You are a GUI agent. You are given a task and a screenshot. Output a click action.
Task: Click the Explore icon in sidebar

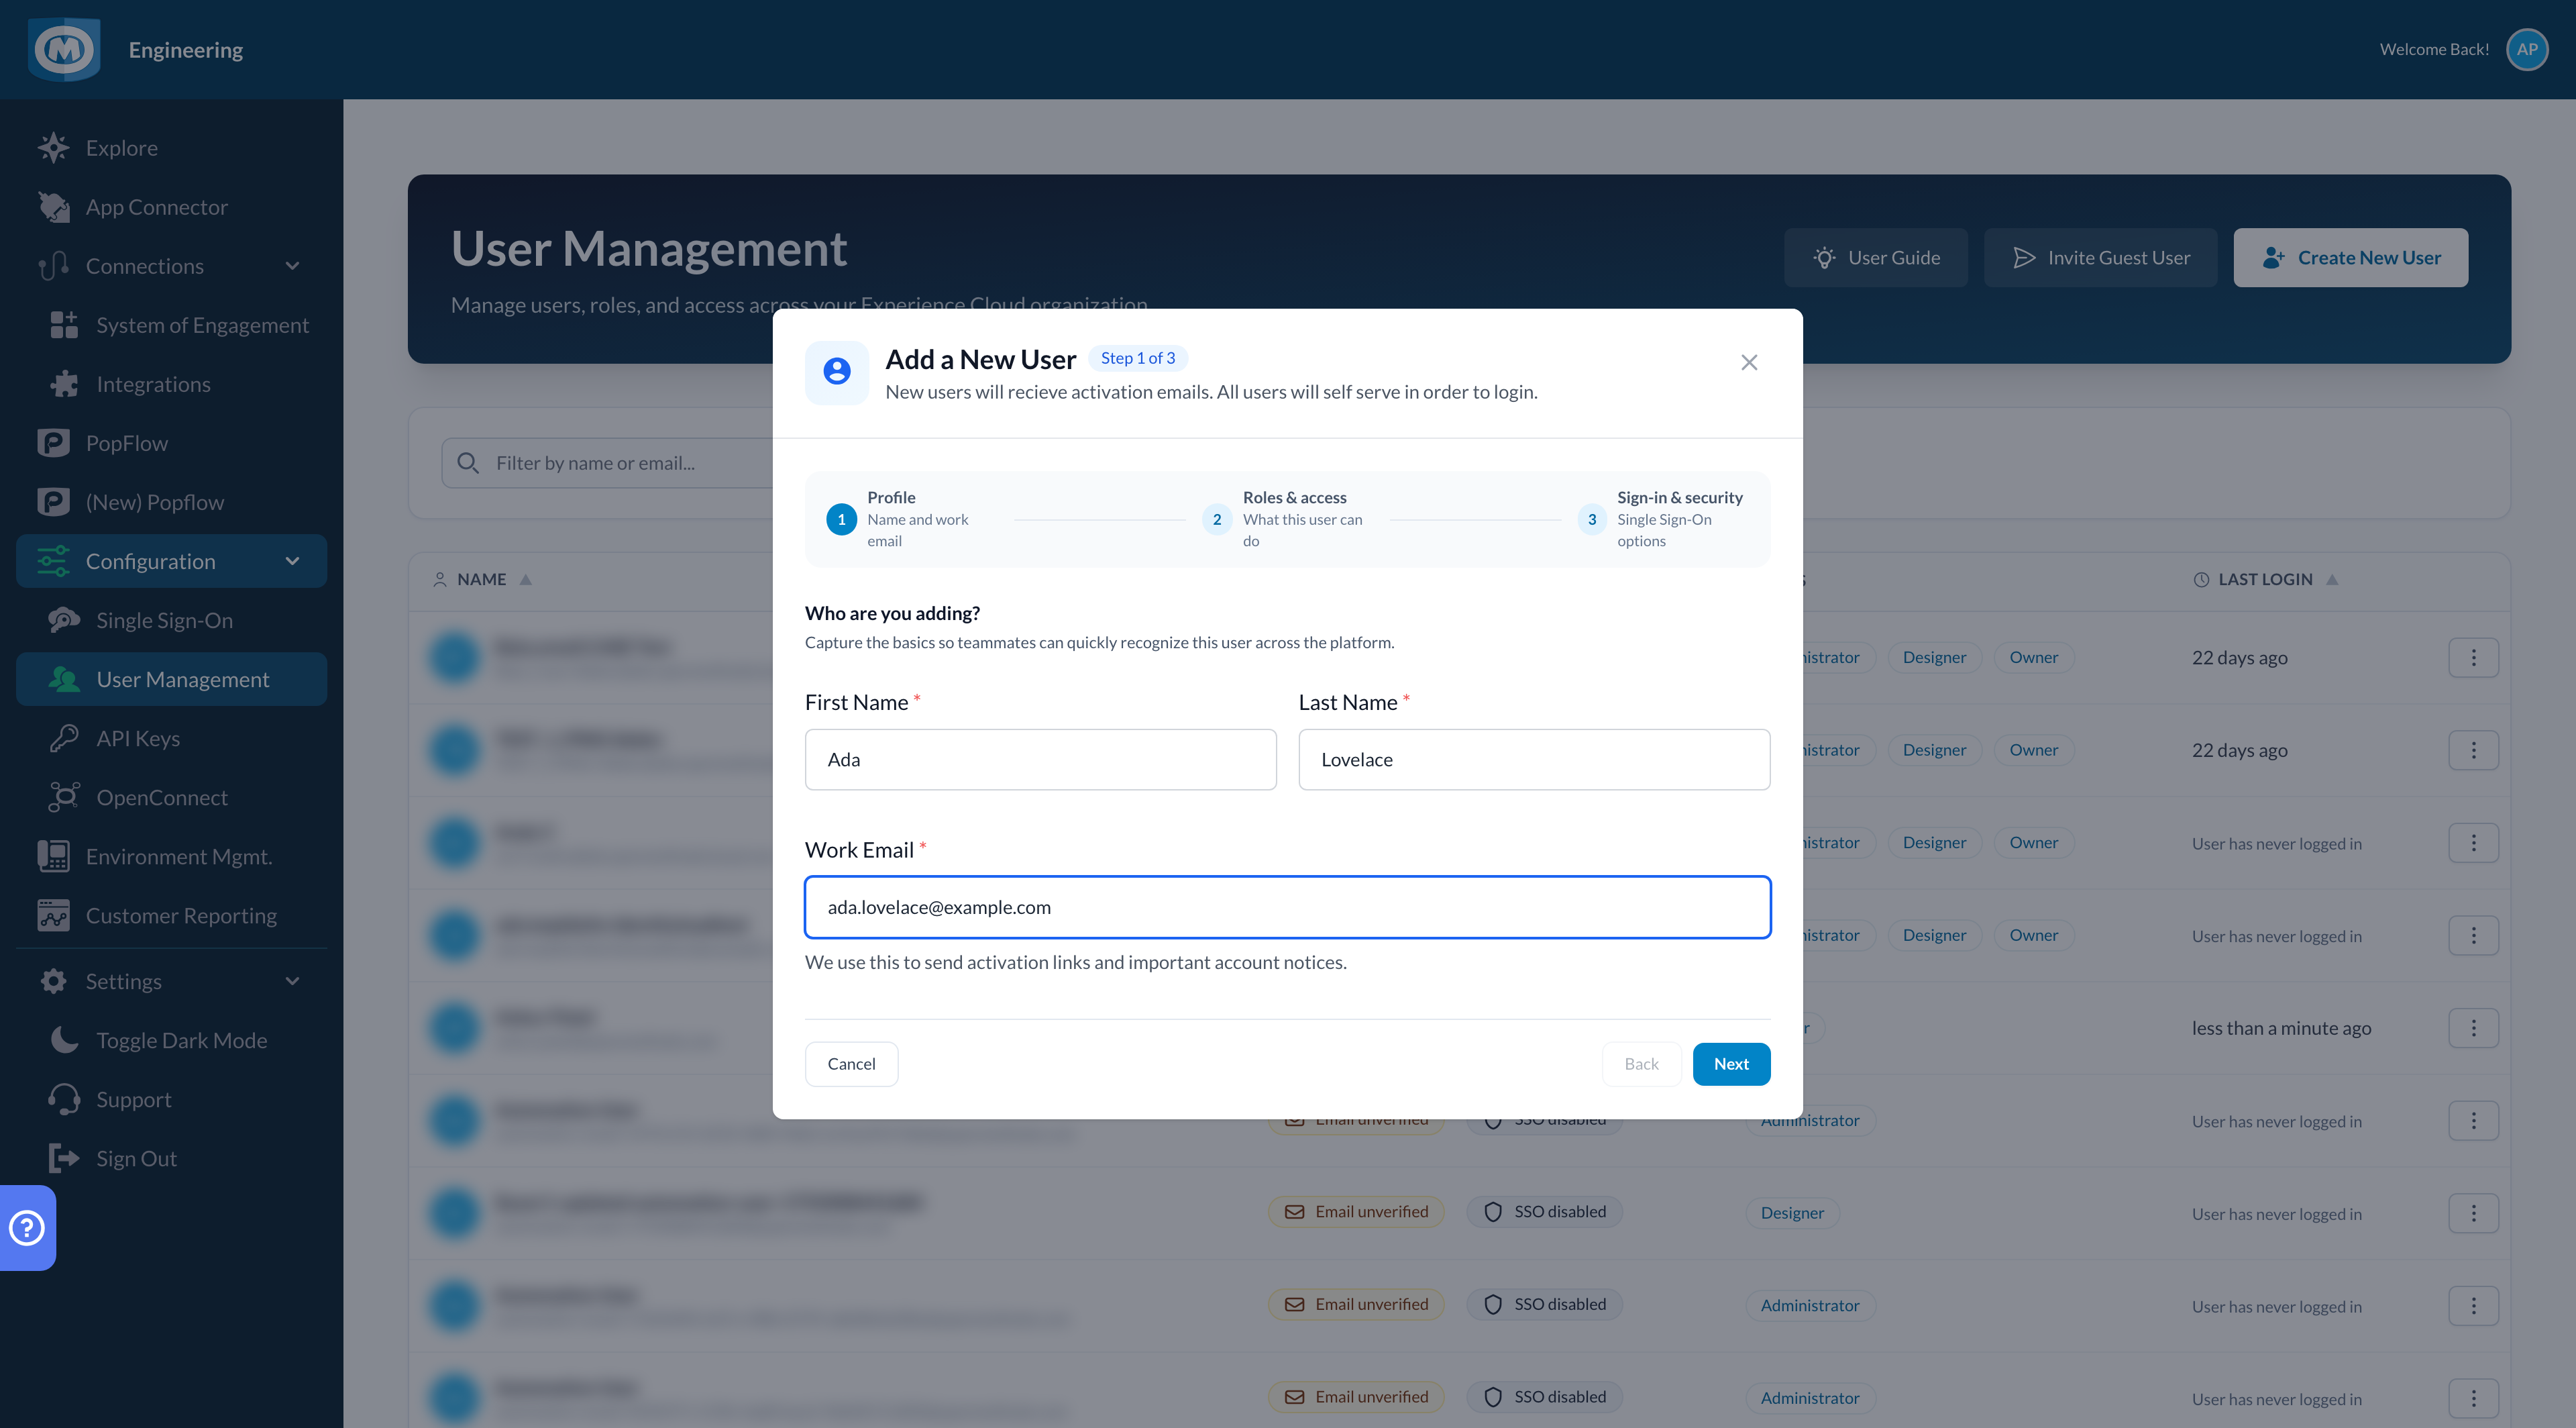coord(53,148)
